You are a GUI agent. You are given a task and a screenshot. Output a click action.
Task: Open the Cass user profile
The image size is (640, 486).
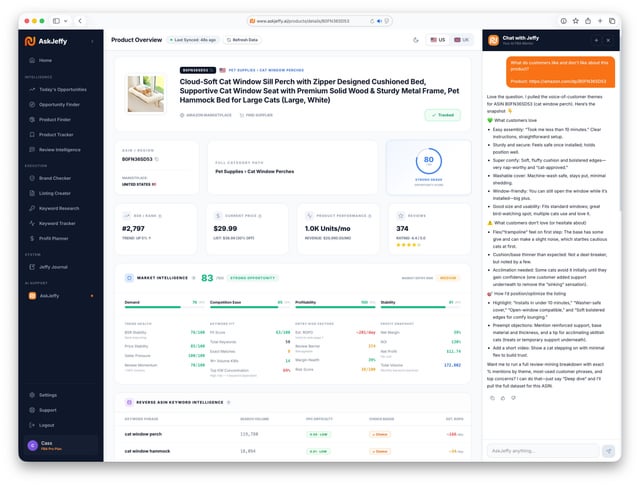(x=61, y=446)
